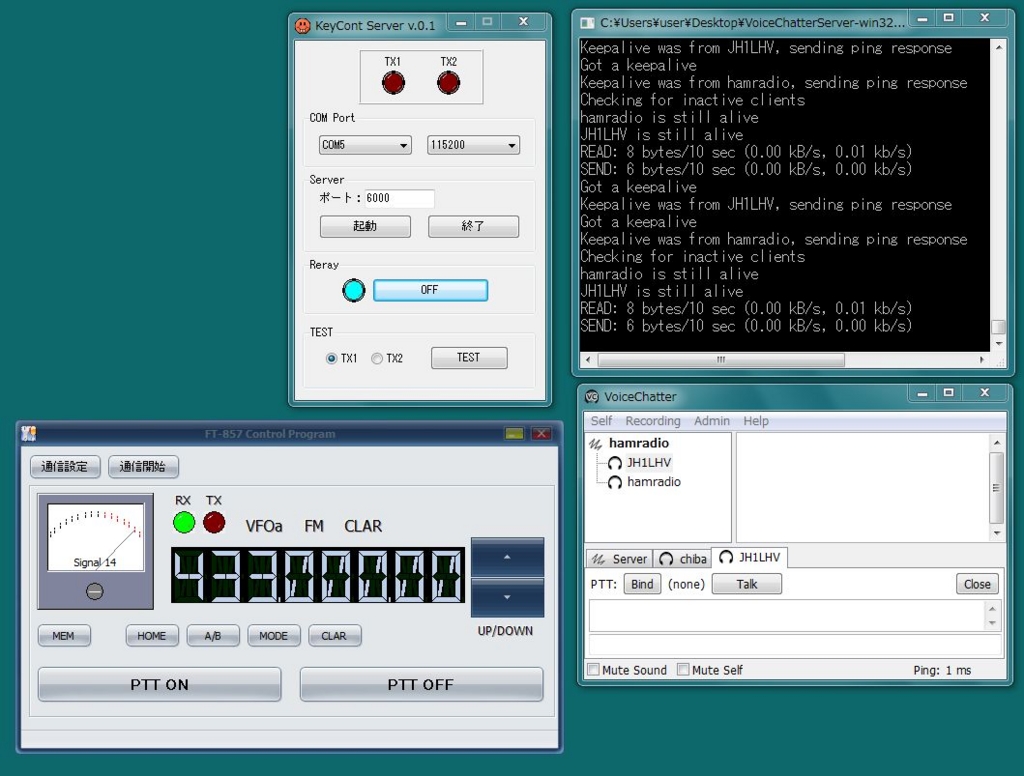The height and width of the screenshot is (776, 1024).
Task: Click the frequency DOWN arrow button
Action: 507,598
